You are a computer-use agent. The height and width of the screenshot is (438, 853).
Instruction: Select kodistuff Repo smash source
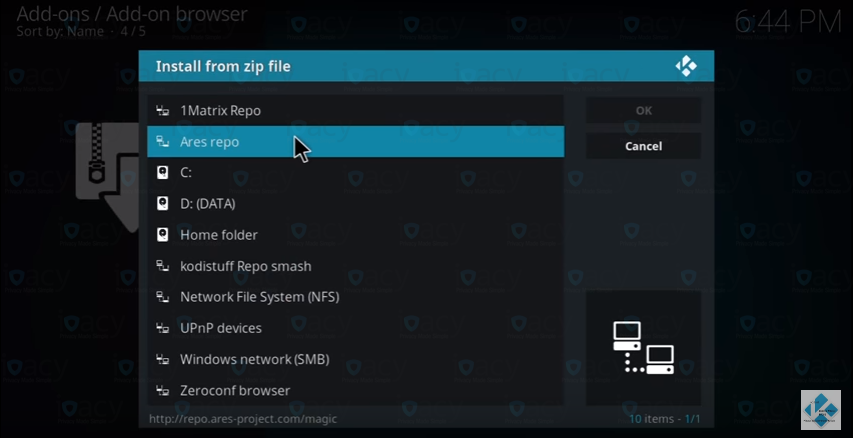355,266
